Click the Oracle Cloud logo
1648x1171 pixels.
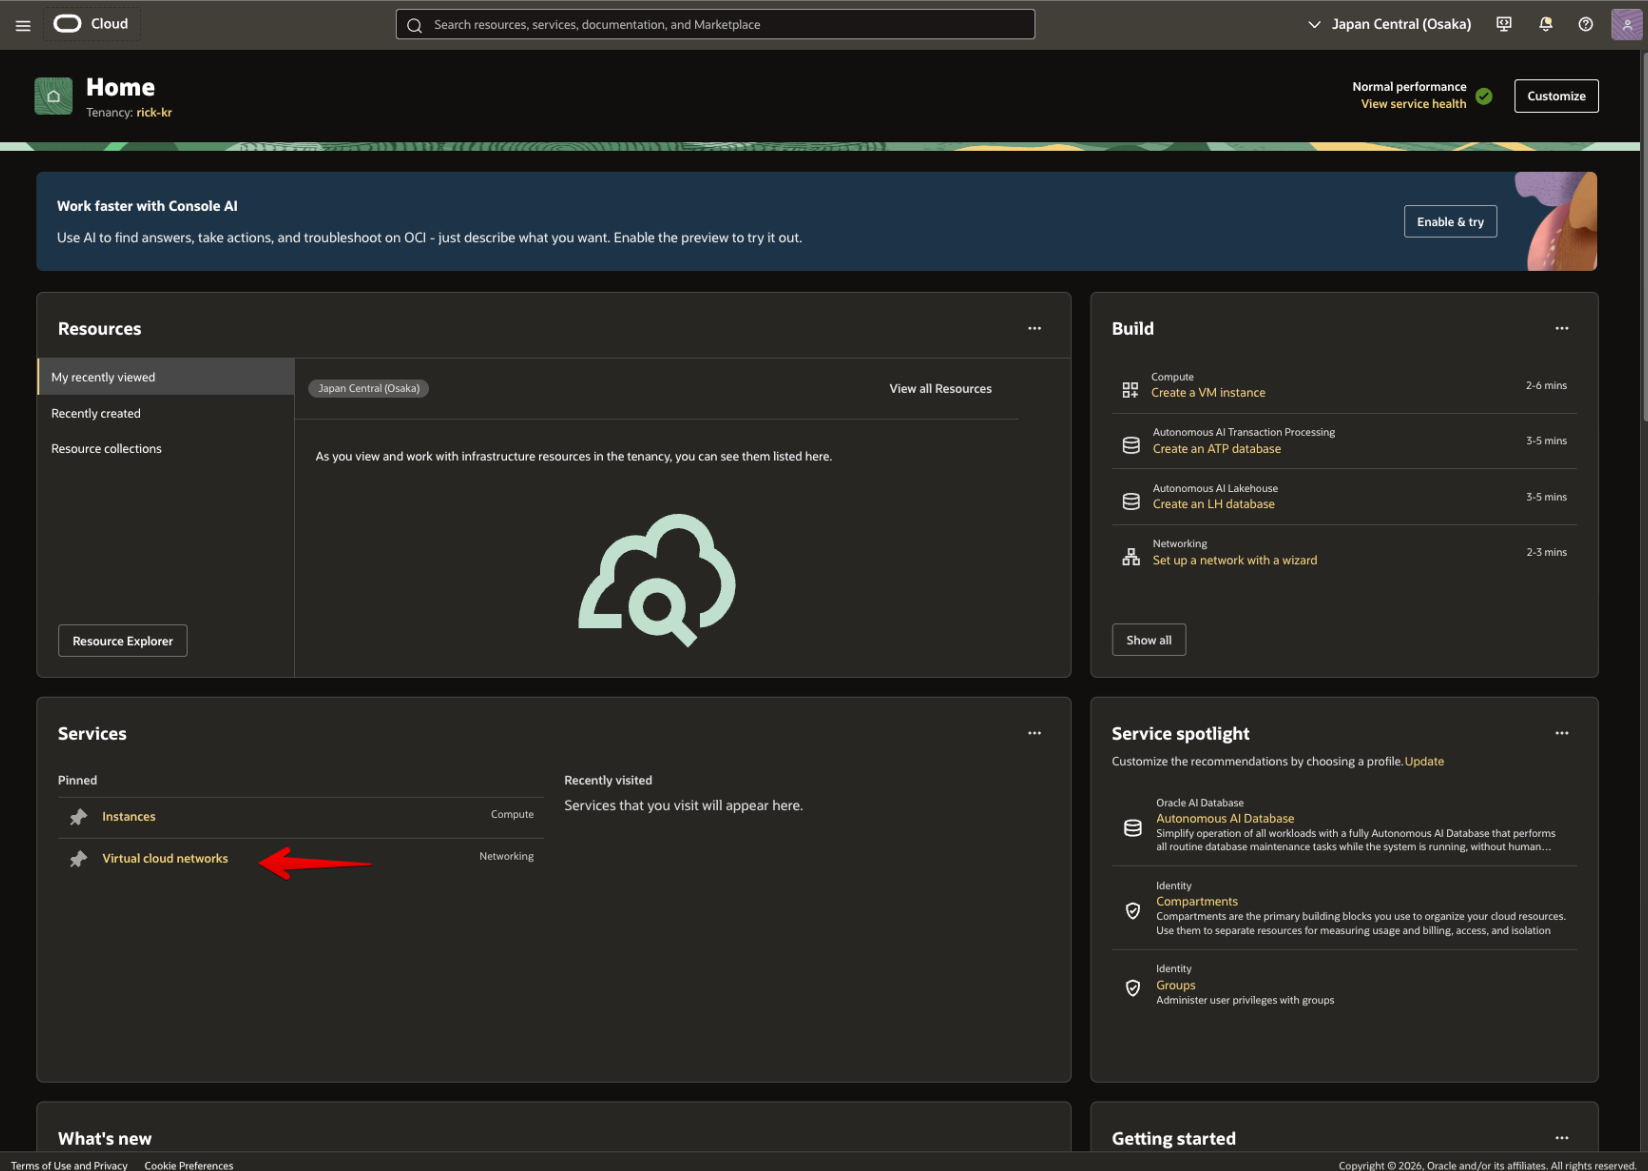click(91, 24)
